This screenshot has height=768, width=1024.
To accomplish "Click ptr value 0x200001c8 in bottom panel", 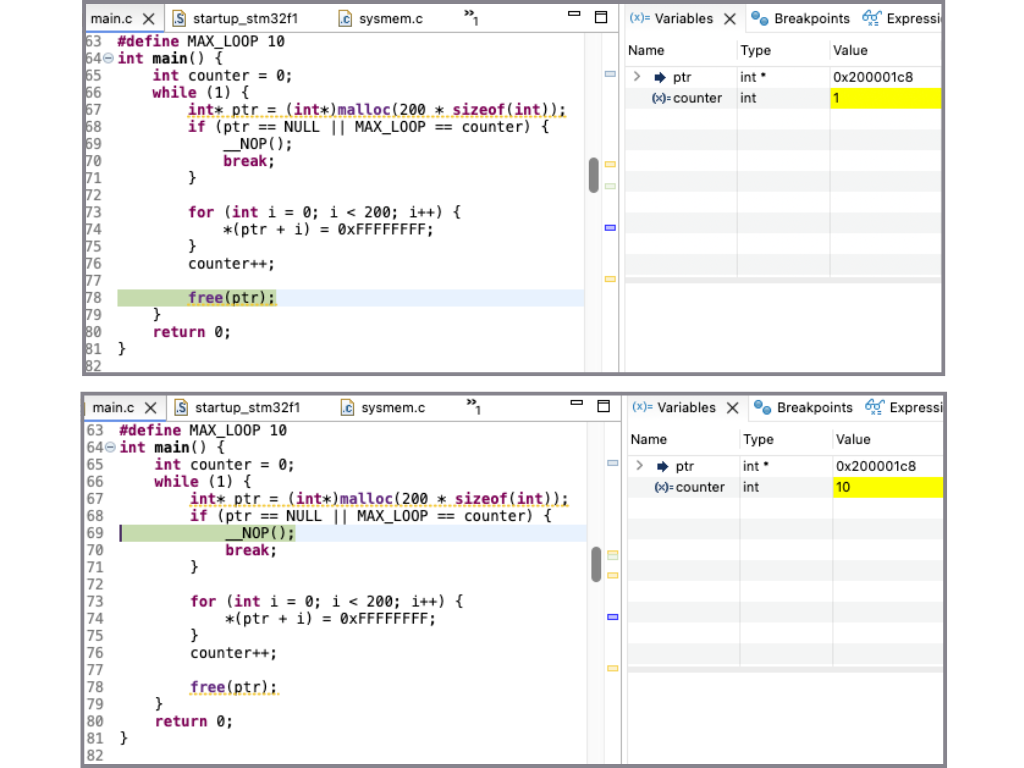I will pyautogui.click(x=876, y=466).
